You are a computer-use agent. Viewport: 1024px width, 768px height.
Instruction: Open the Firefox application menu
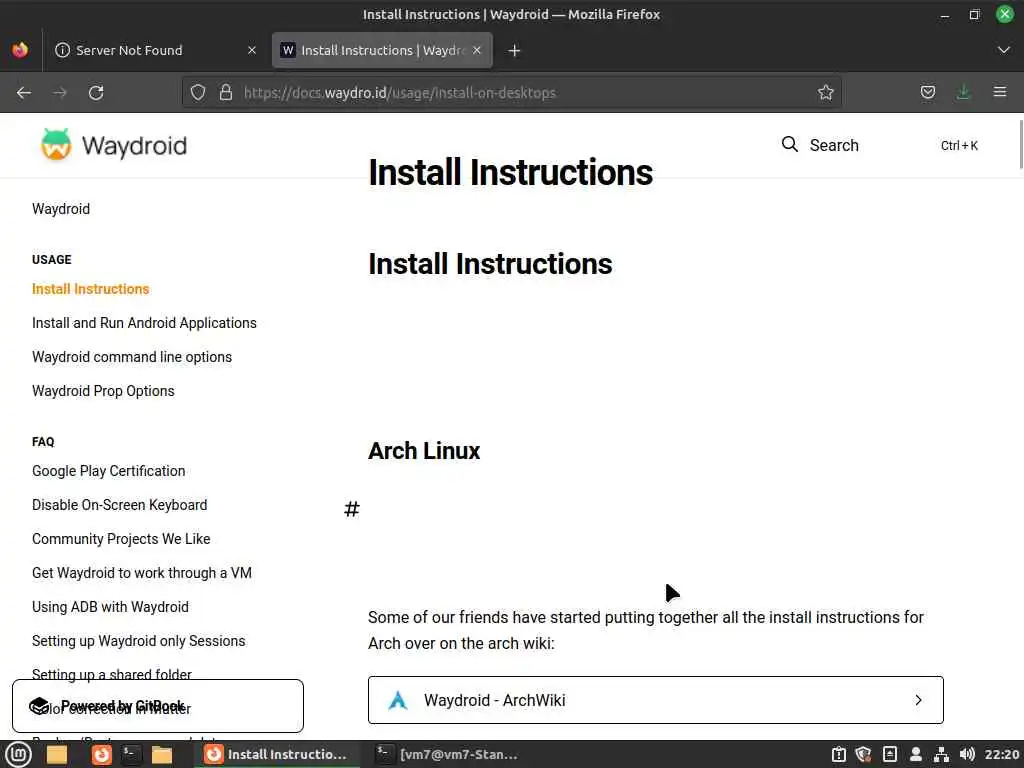pos(1000,92)
